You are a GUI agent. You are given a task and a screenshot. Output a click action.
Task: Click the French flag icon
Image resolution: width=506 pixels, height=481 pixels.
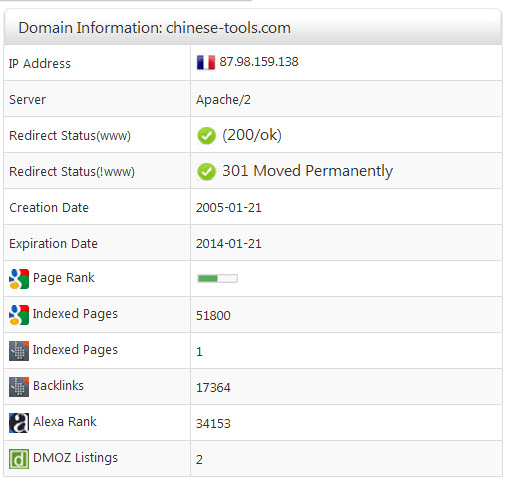(x=206, y=62)
